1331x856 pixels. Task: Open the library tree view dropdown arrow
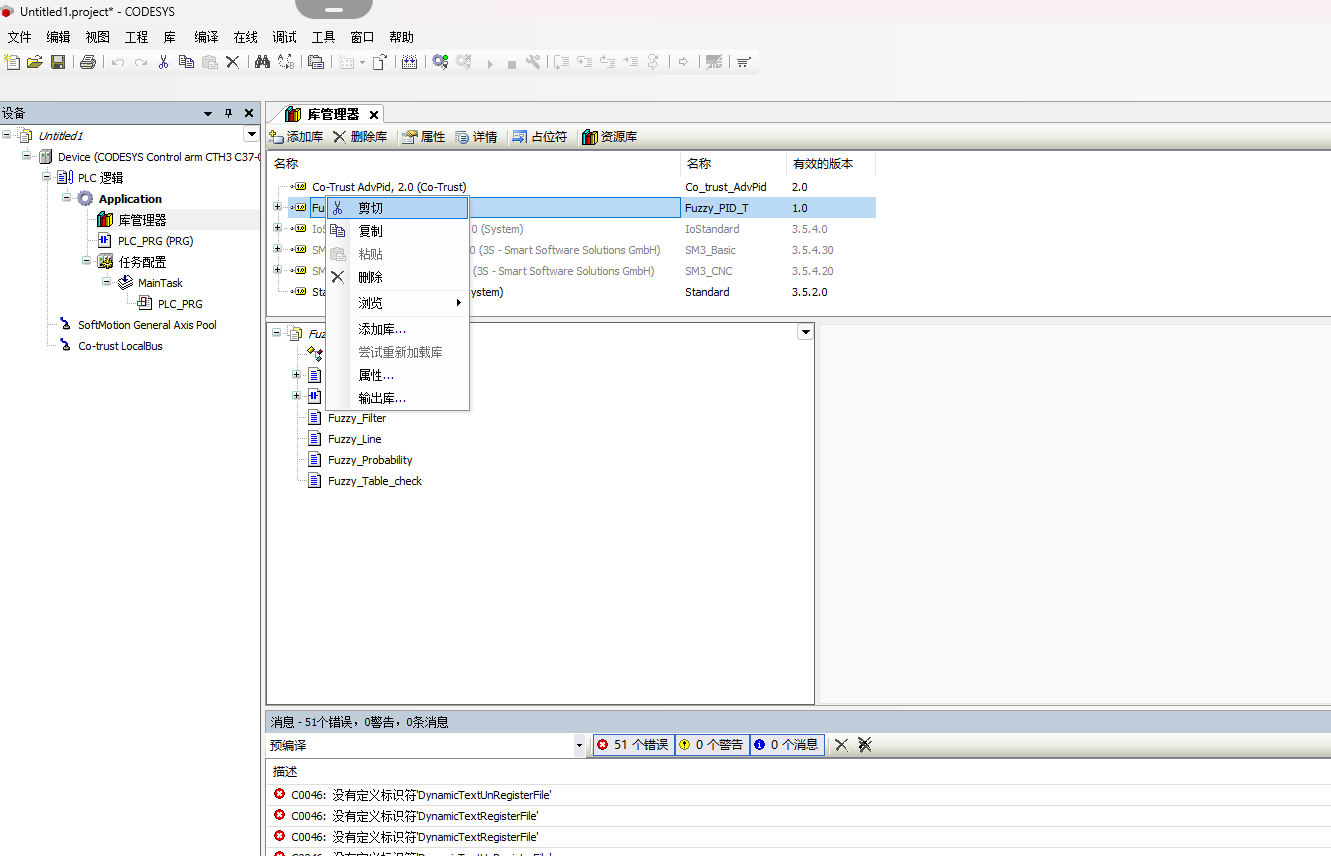[804, 332]
